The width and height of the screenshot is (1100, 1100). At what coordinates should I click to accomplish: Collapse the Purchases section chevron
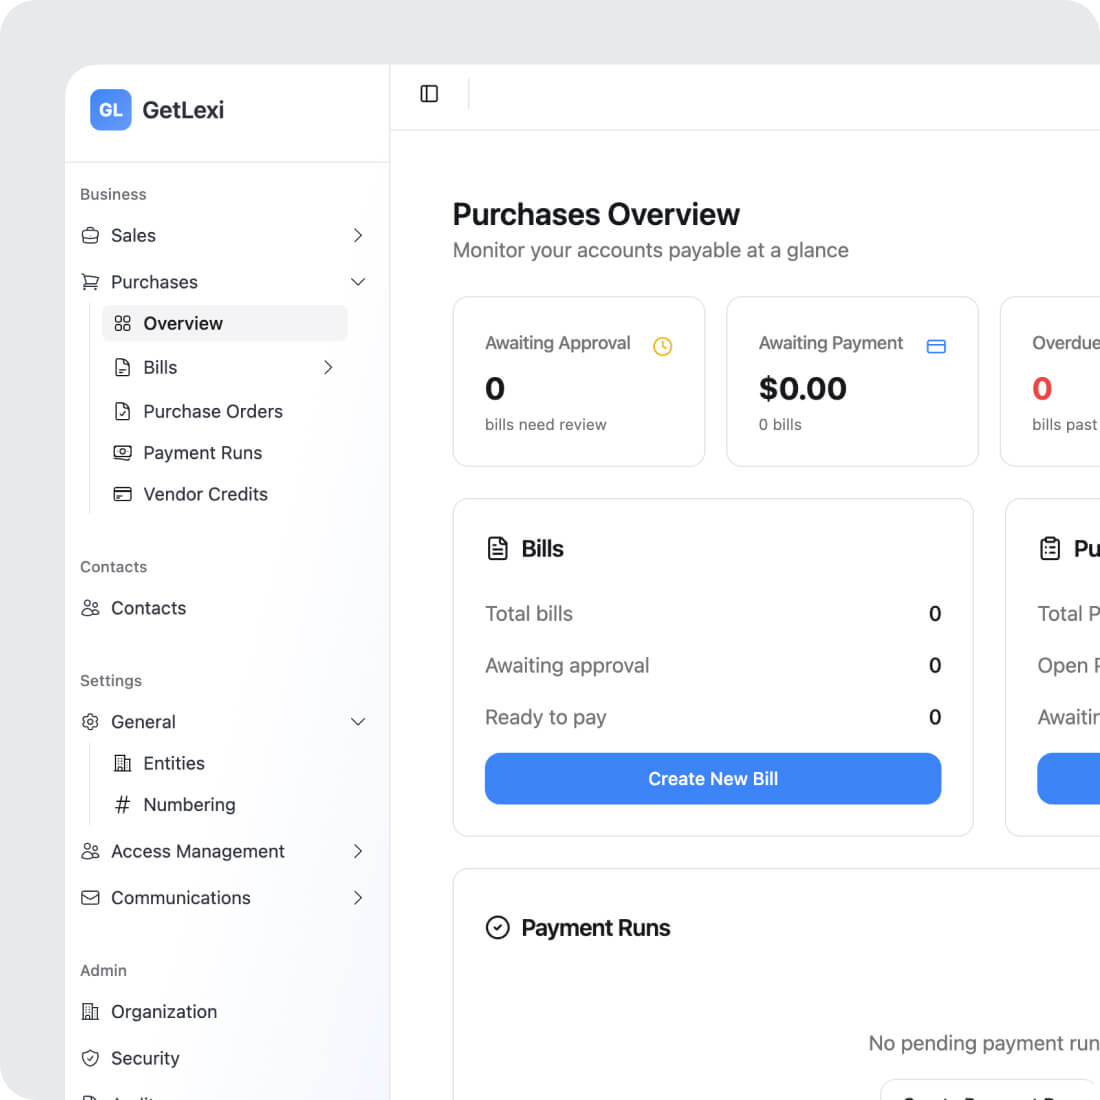coord(358,282)
